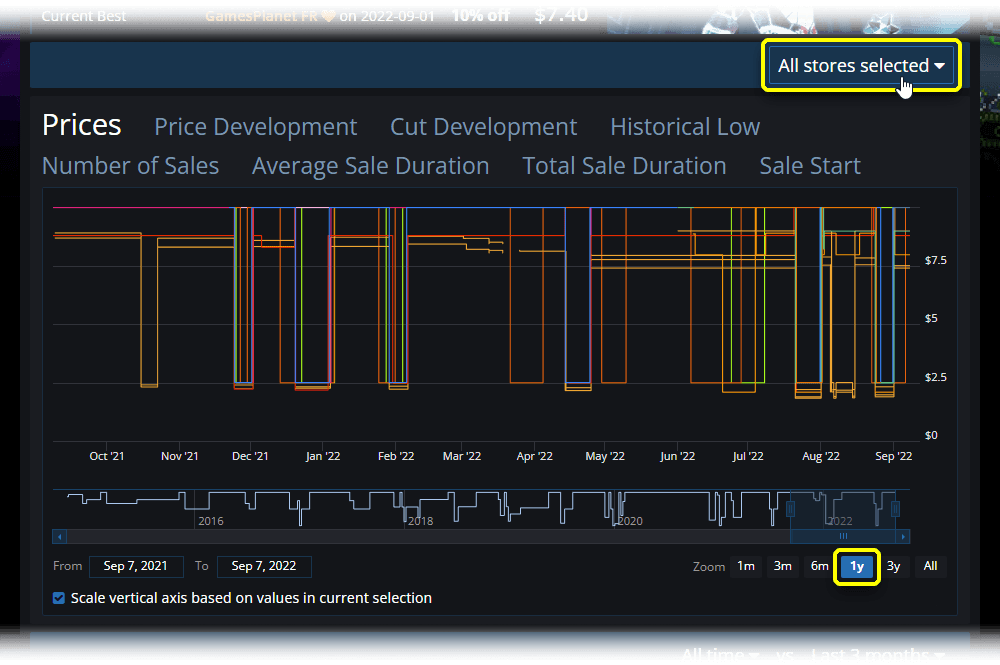This screenshot has width=1000, height=665.
Task: Click the $7.5 axis label
Action: click(x=936, y=260)
